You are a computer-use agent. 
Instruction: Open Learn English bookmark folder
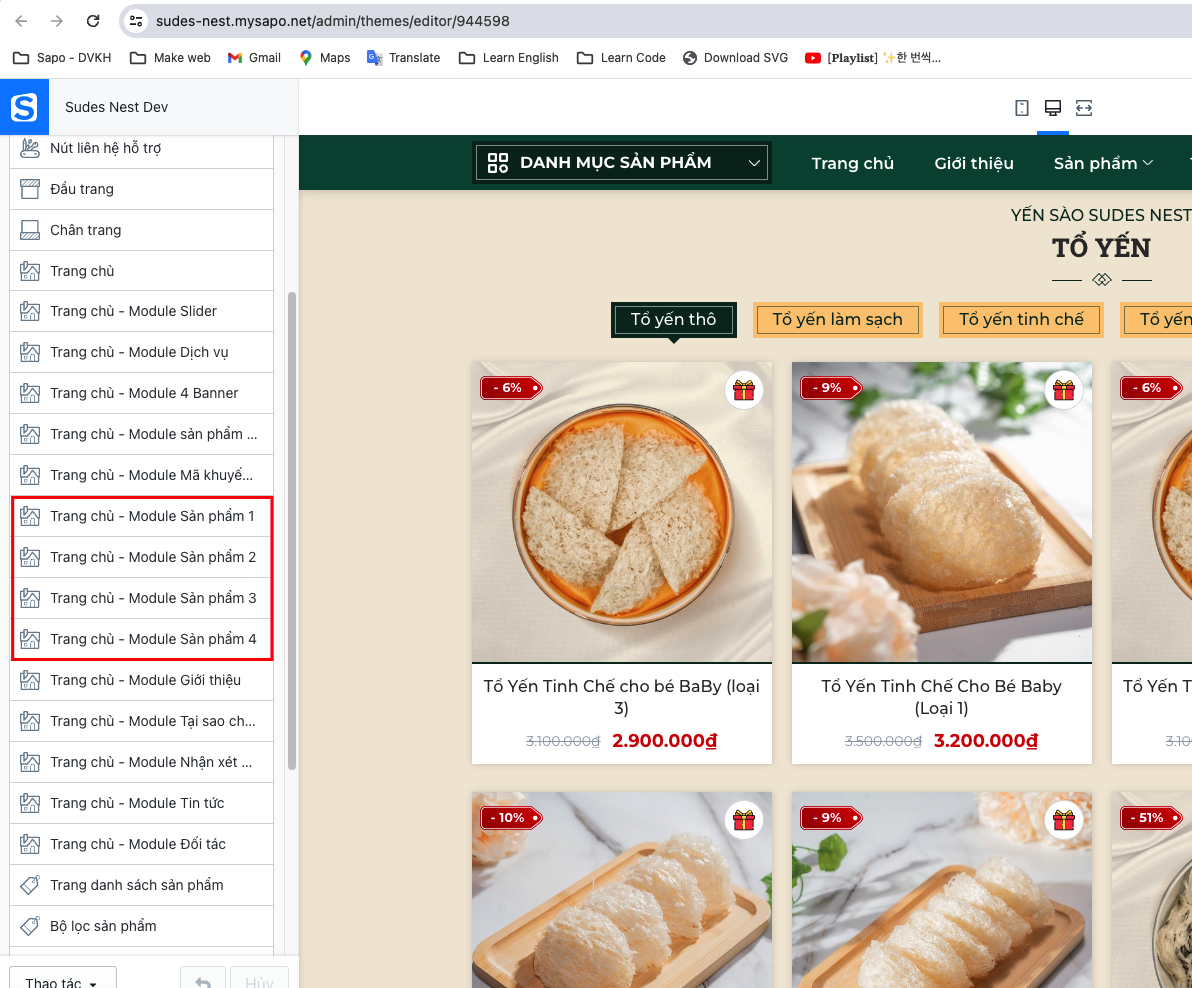(509, 58)
